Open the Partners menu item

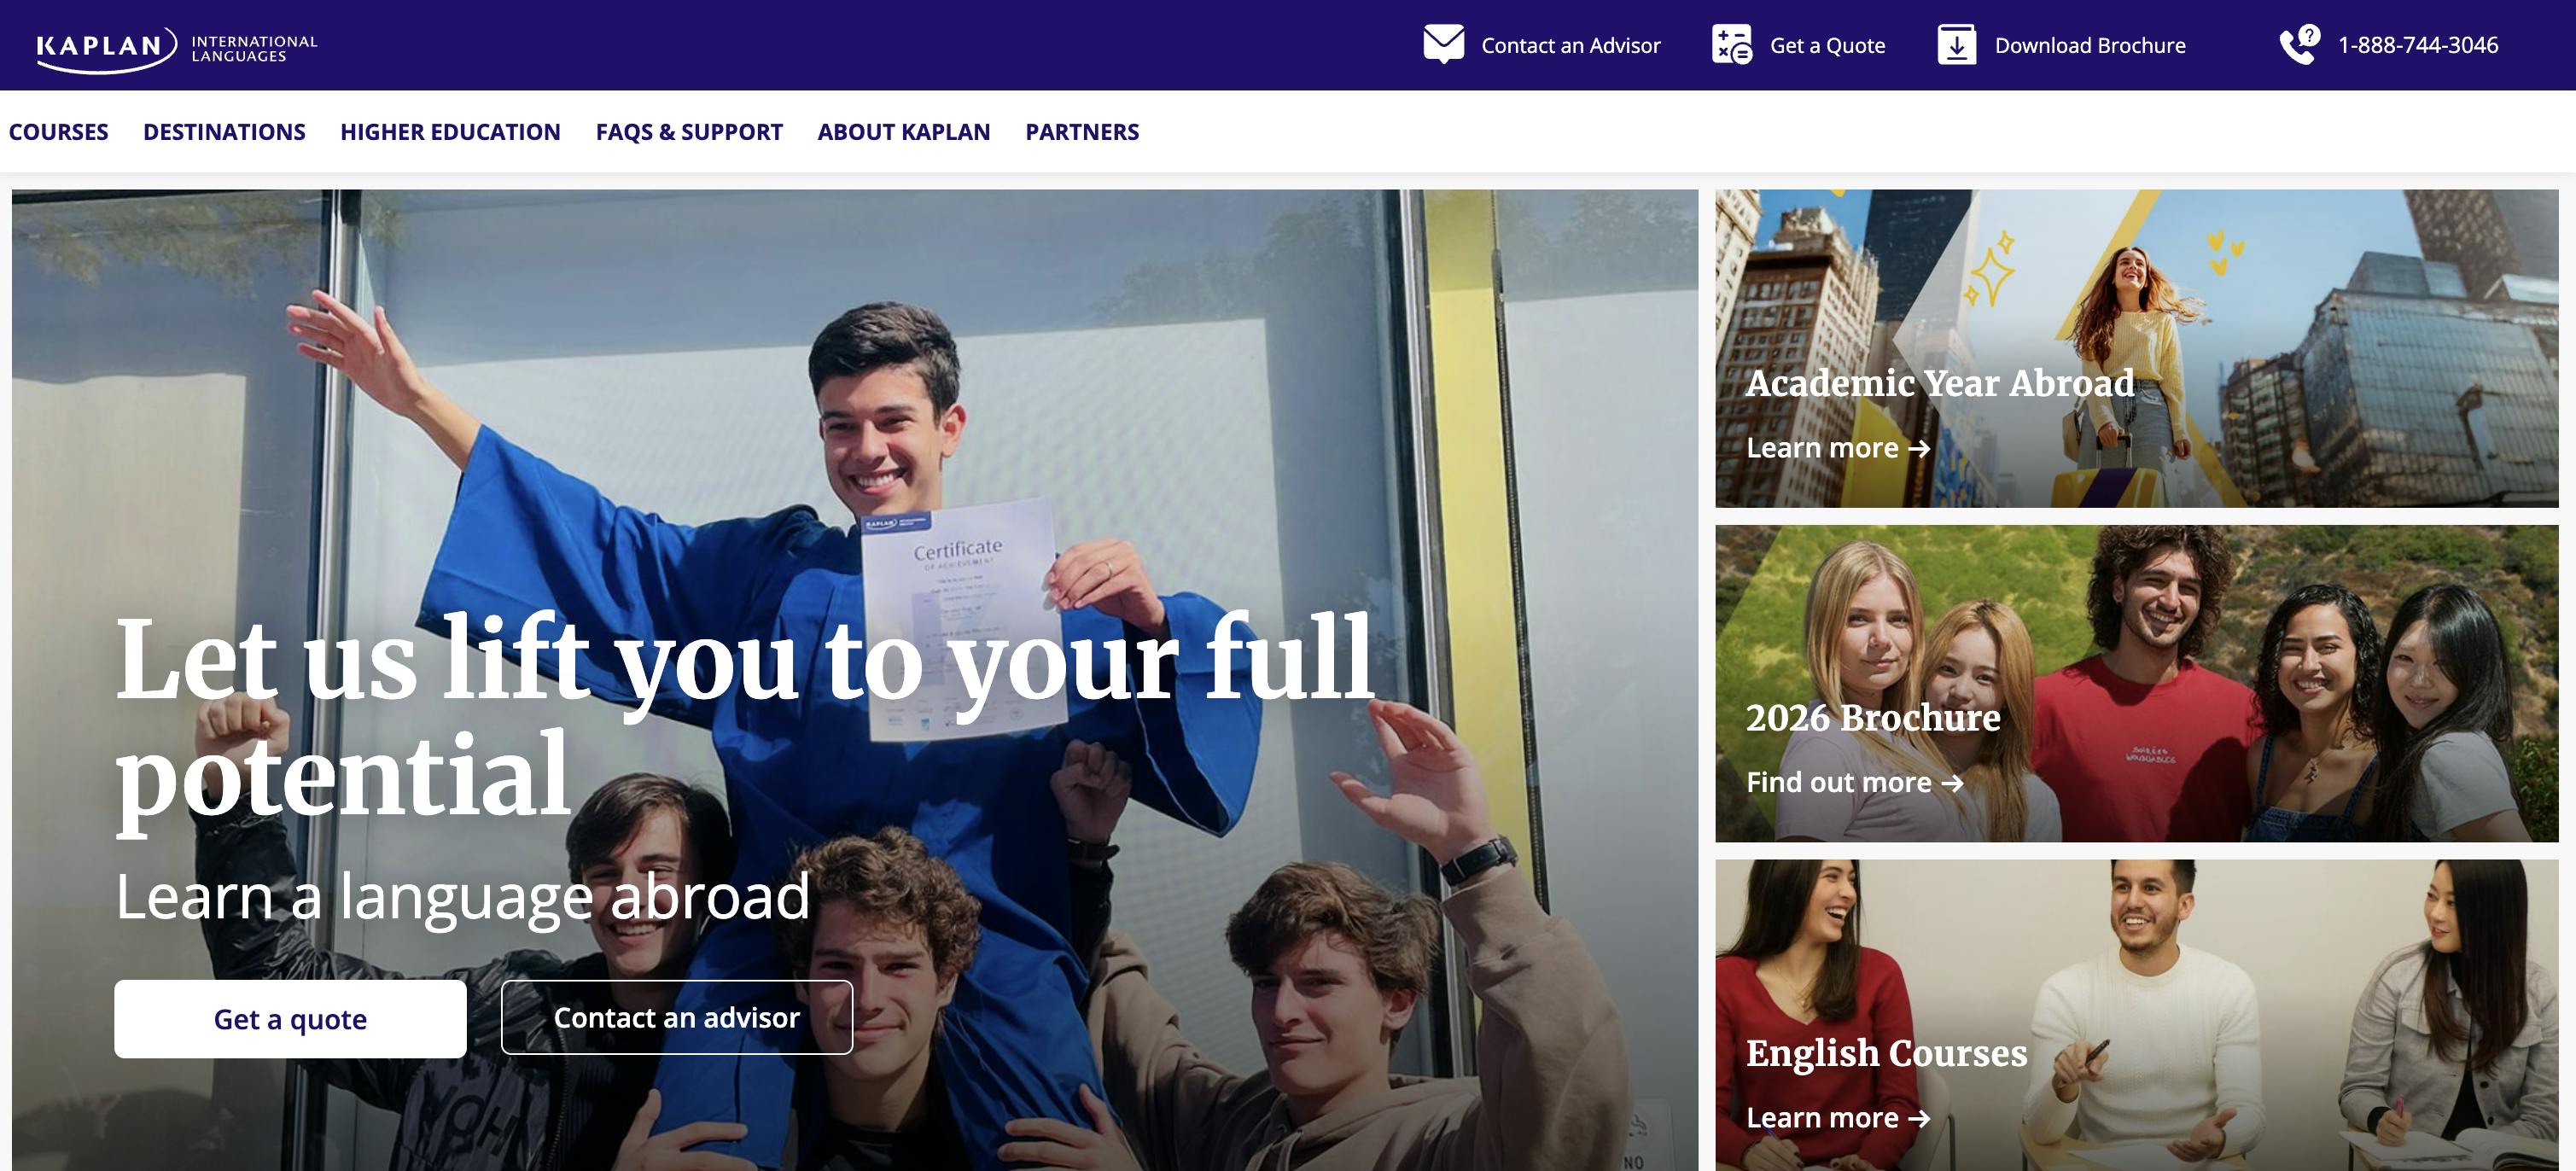(1082, 132)
